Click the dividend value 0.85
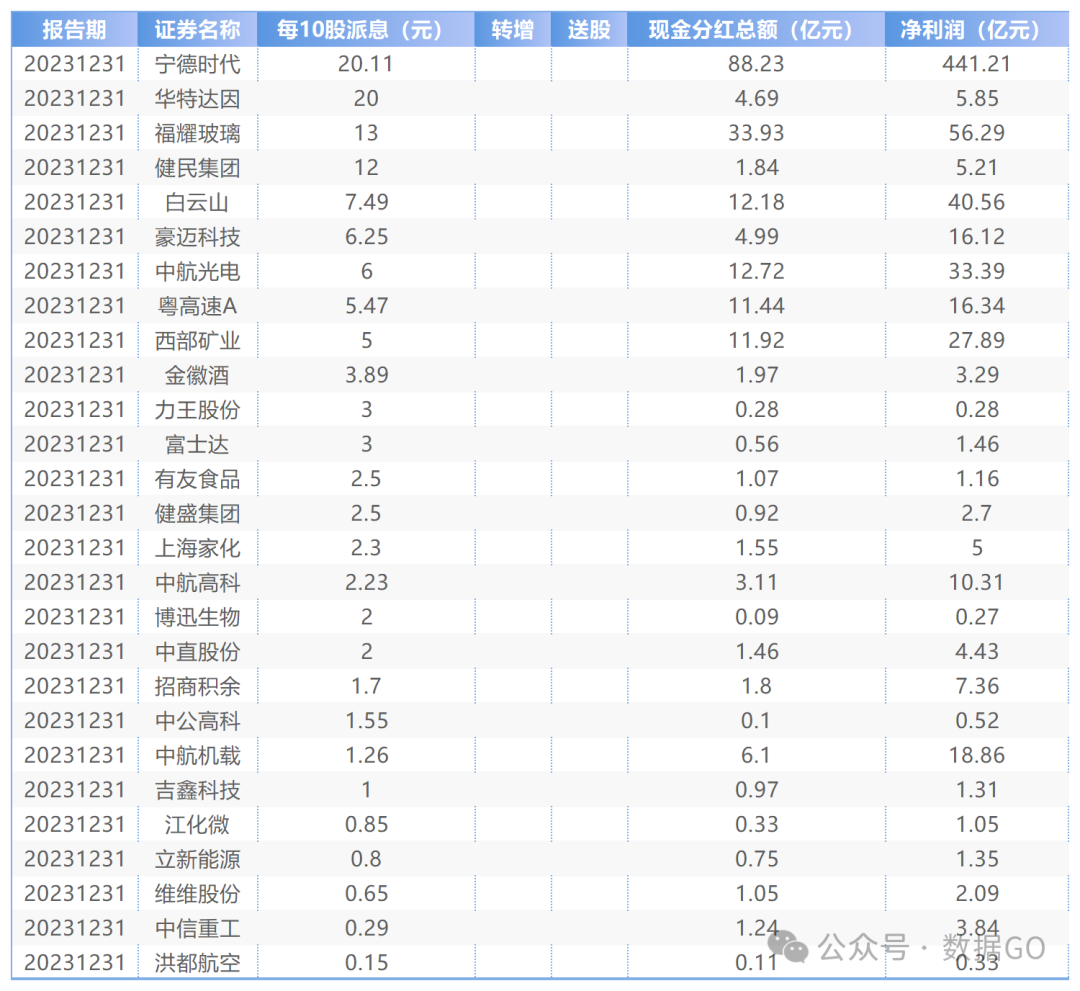The image size is (1080, 991). tap(366, 824)
